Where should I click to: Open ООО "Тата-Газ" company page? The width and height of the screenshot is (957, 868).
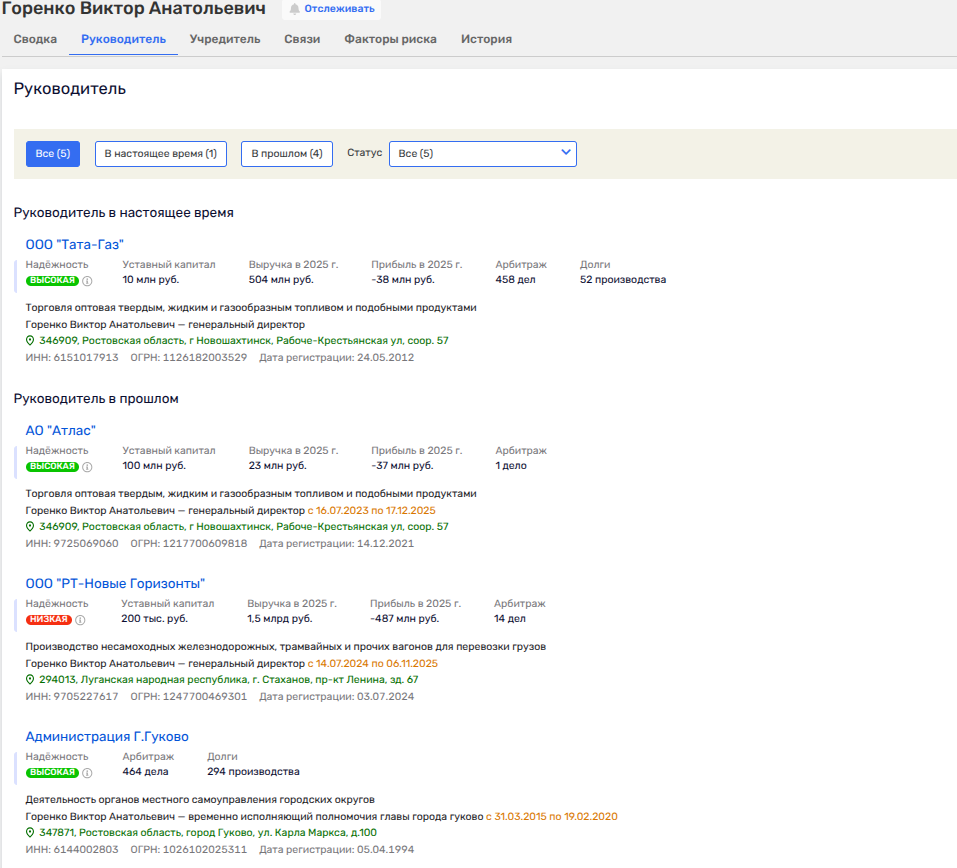pyautogui.click(x=74, y=244)
